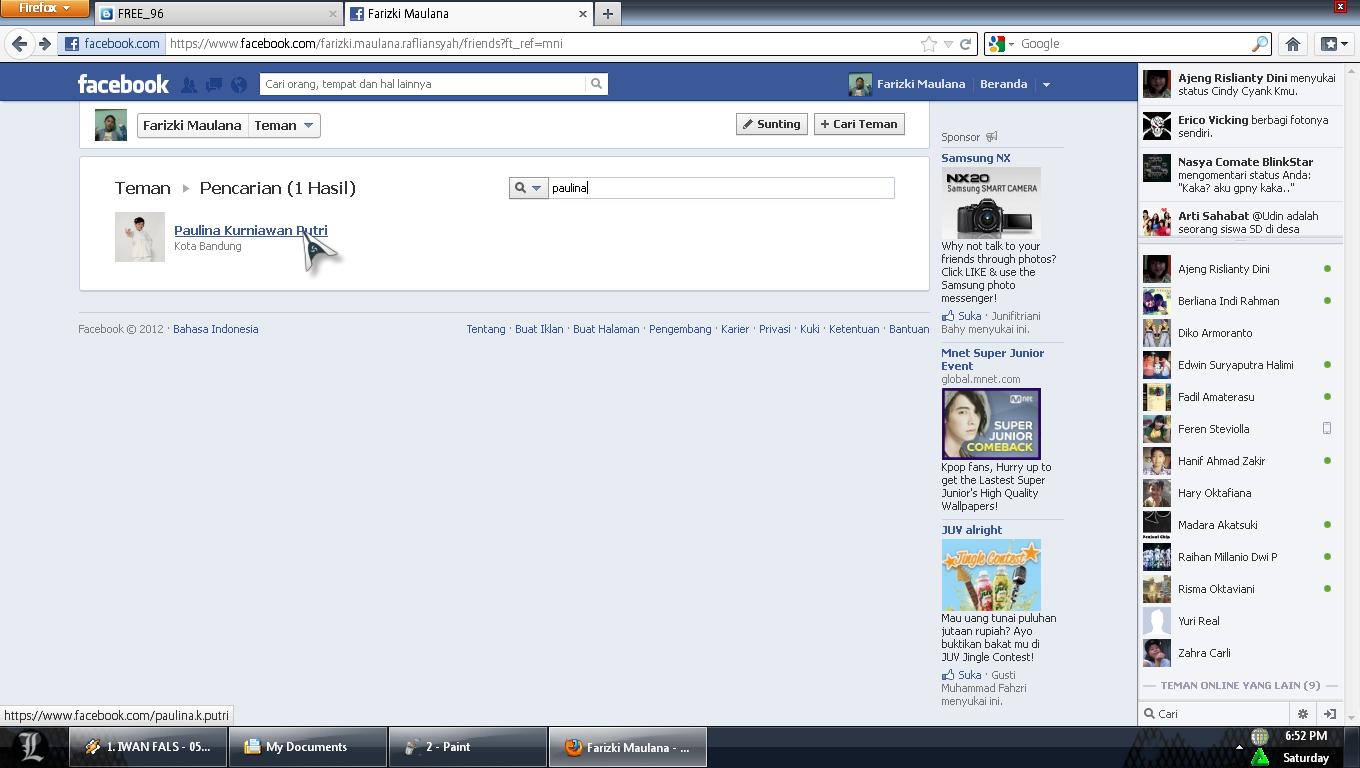Click the Super Junior Comeback ad image
This screenshot has height=768, width=1360.
pyautogui.click(x=991, y=424)
